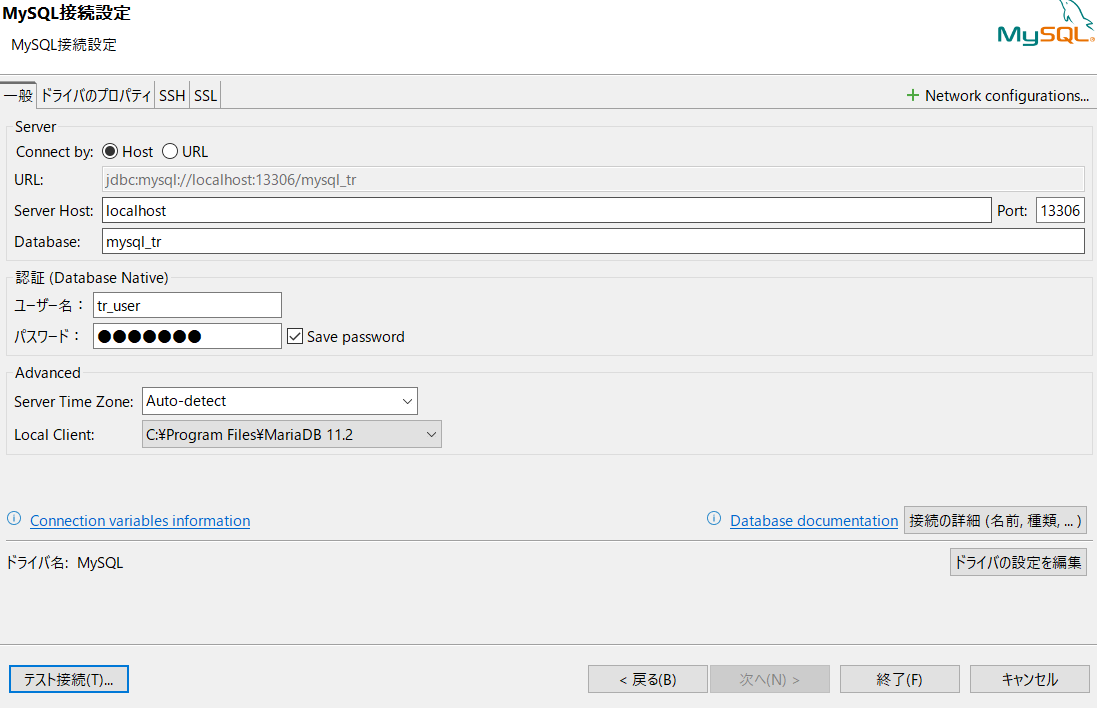This screenshot has width=1097, height=708.
Task: Click ドライバの設定を編集 button
Action: point(1018,562)
